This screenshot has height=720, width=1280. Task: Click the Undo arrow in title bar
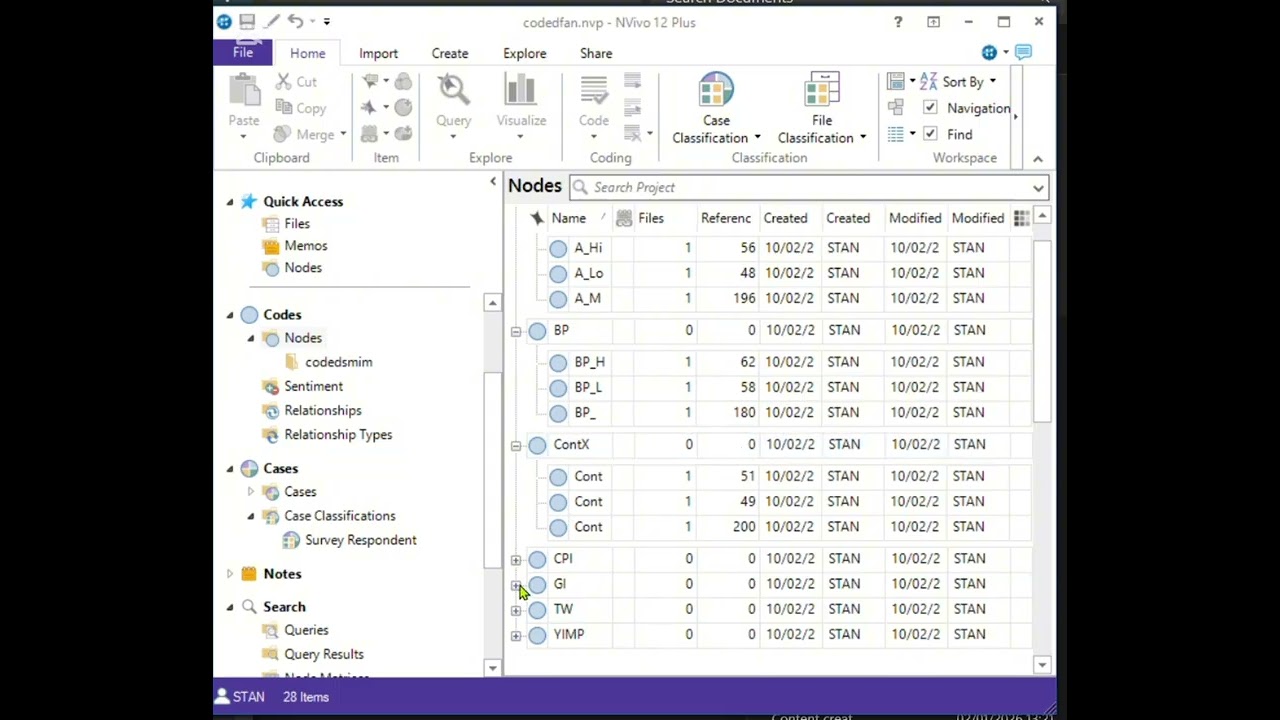click(x=295, y=21)
